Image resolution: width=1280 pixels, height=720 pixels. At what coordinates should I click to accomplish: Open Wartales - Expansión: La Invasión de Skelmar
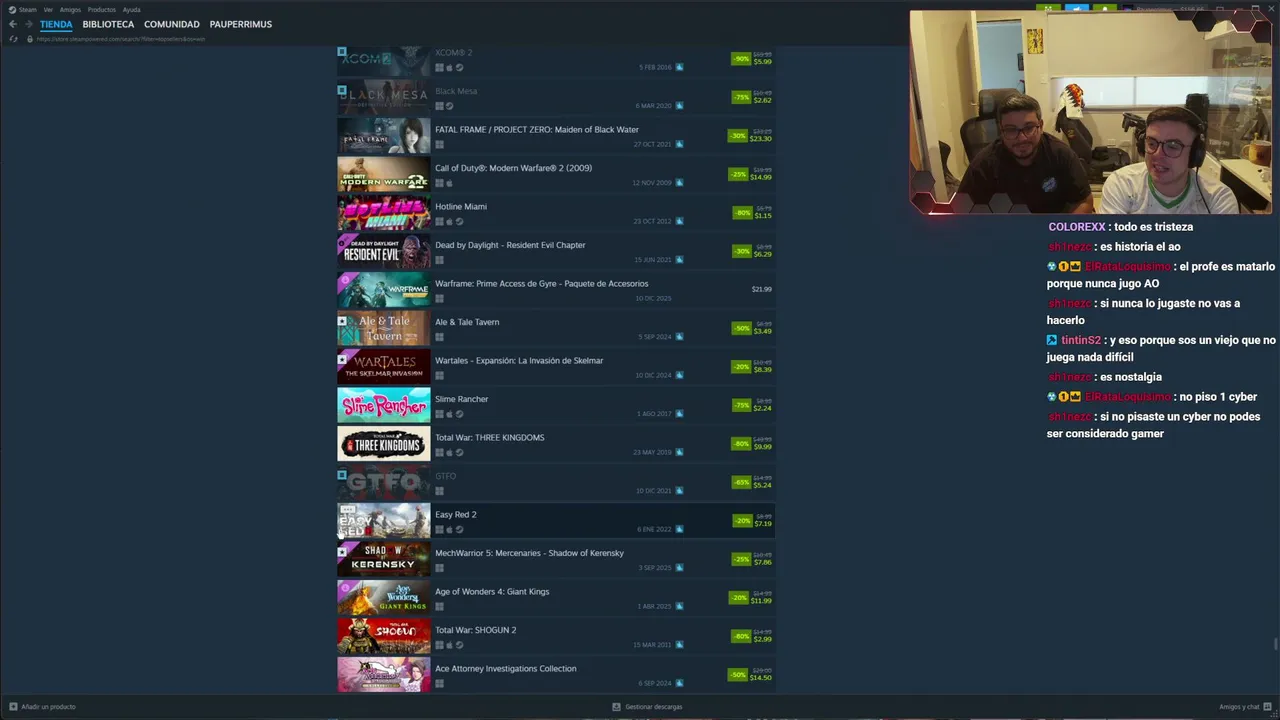coord(519,361)
